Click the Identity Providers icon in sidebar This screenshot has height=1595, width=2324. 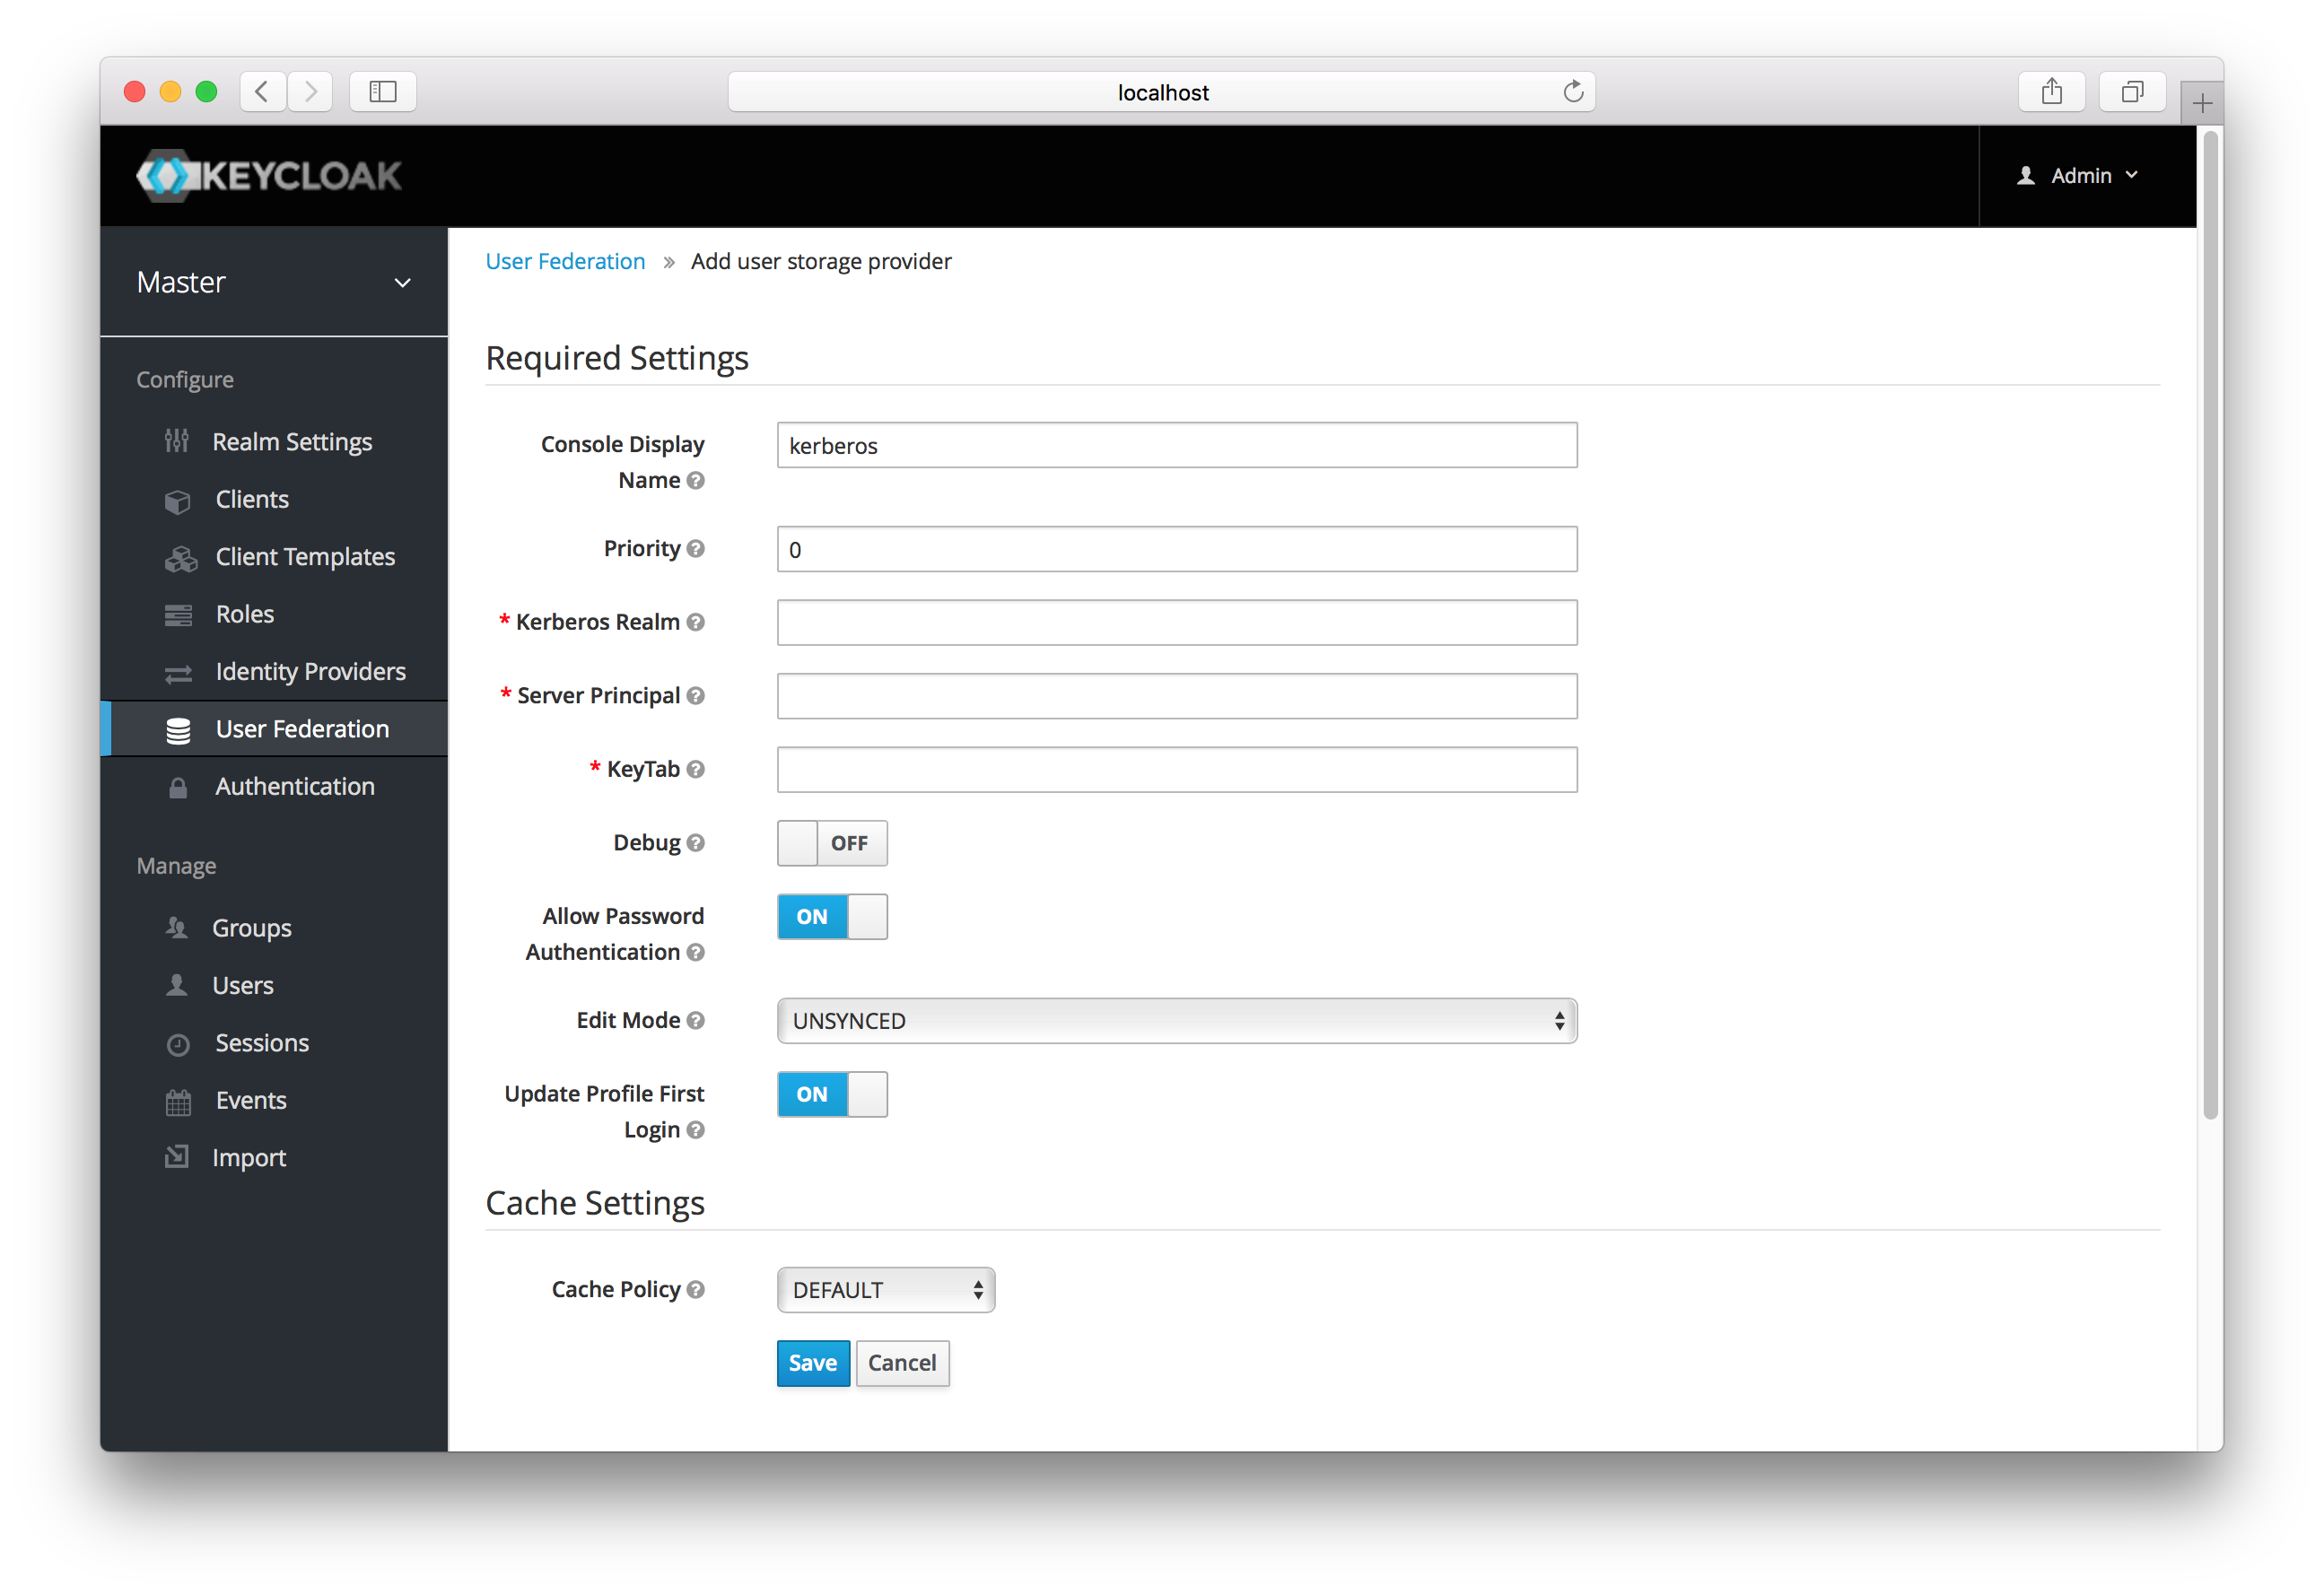pos(182,671)
